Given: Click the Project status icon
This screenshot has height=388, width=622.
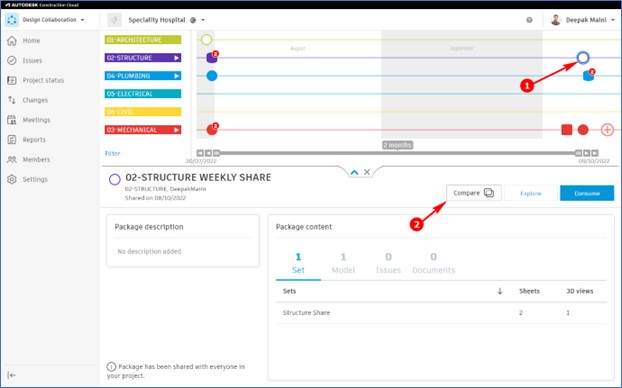Looking at the screenshot, I should (x=12, y=80).
